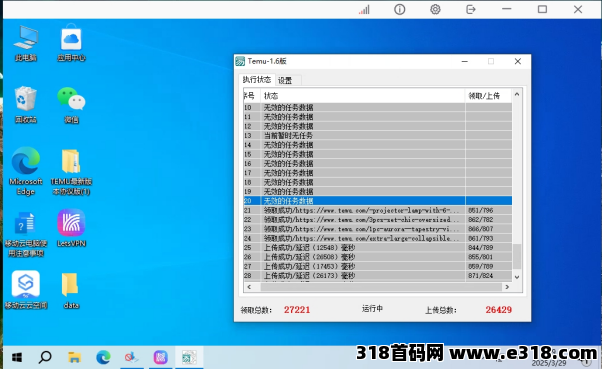This screenshot has height=370, width=602.
Task: Minimize the Temu-1.6版 window
Action: [x=465, y=61]
